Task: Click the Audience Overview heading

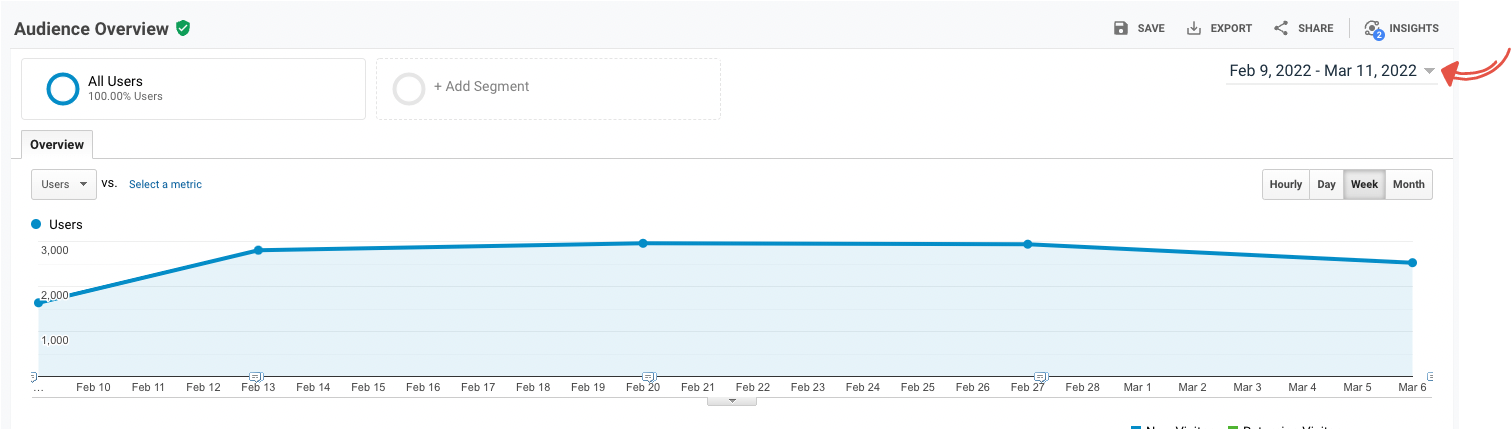Action: pyautogui.click(x=91, y=29)
